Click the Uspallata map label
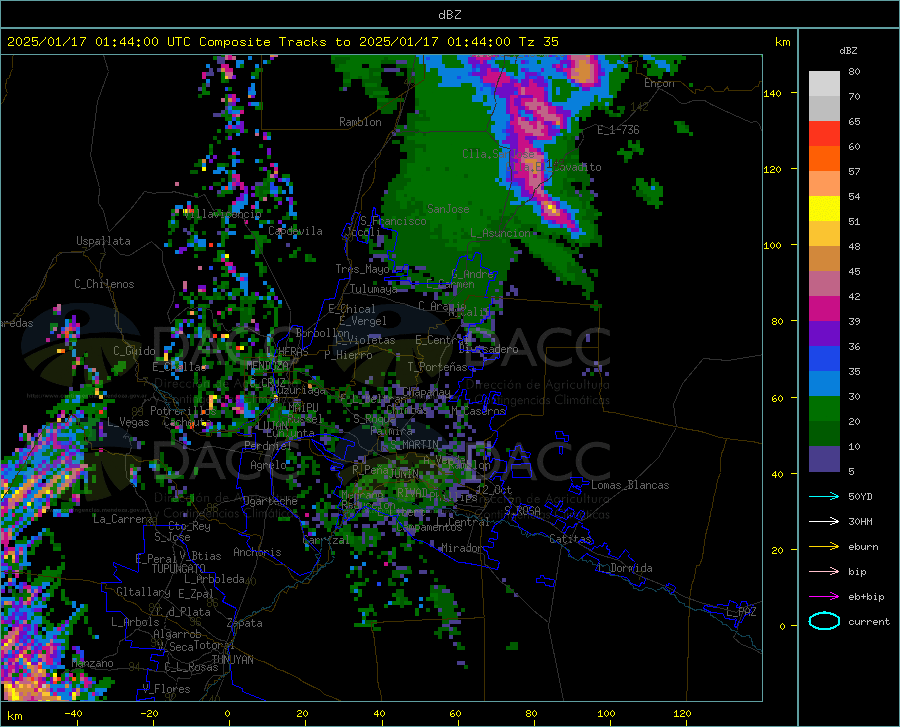The height and width of the screenshot is (727, 900). 103,241
